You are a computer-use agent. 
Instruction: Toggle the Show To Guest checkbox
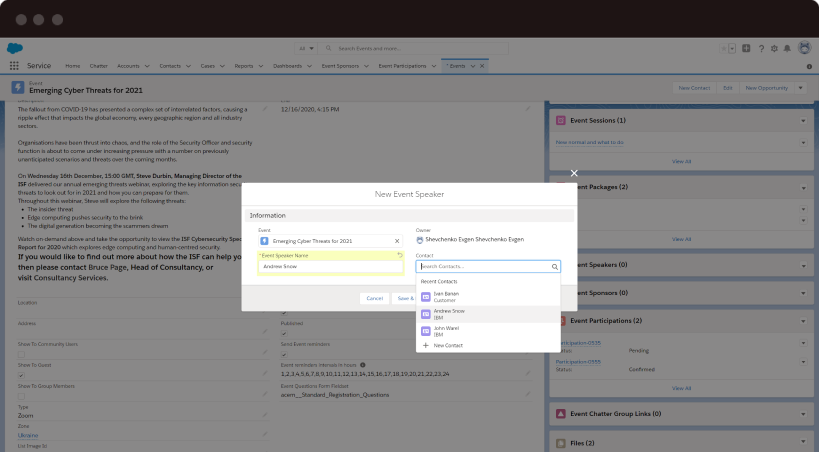coord(21,375)
